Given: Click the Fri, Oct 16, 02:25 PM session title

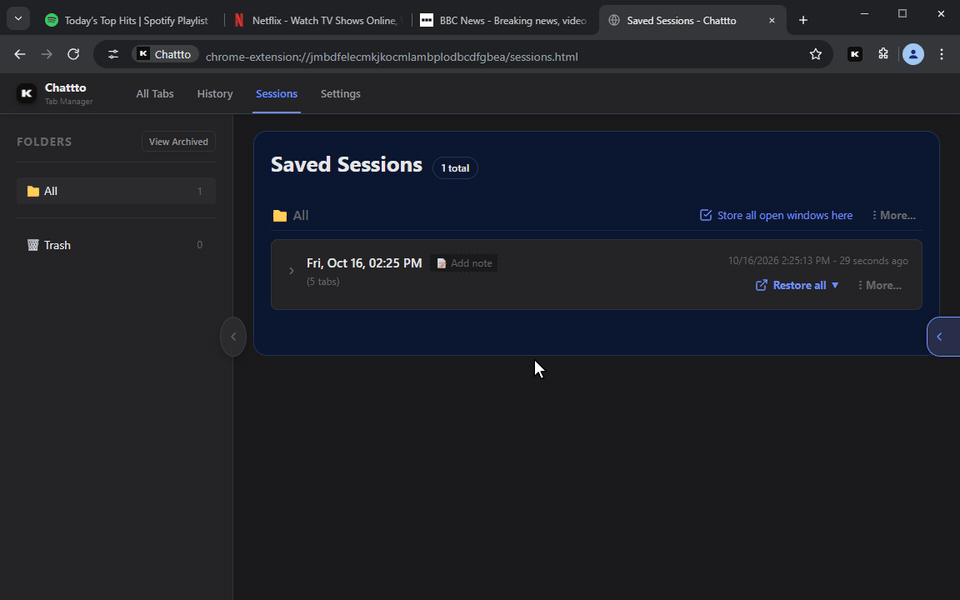Looking at the screenshot, I should 364,263.
